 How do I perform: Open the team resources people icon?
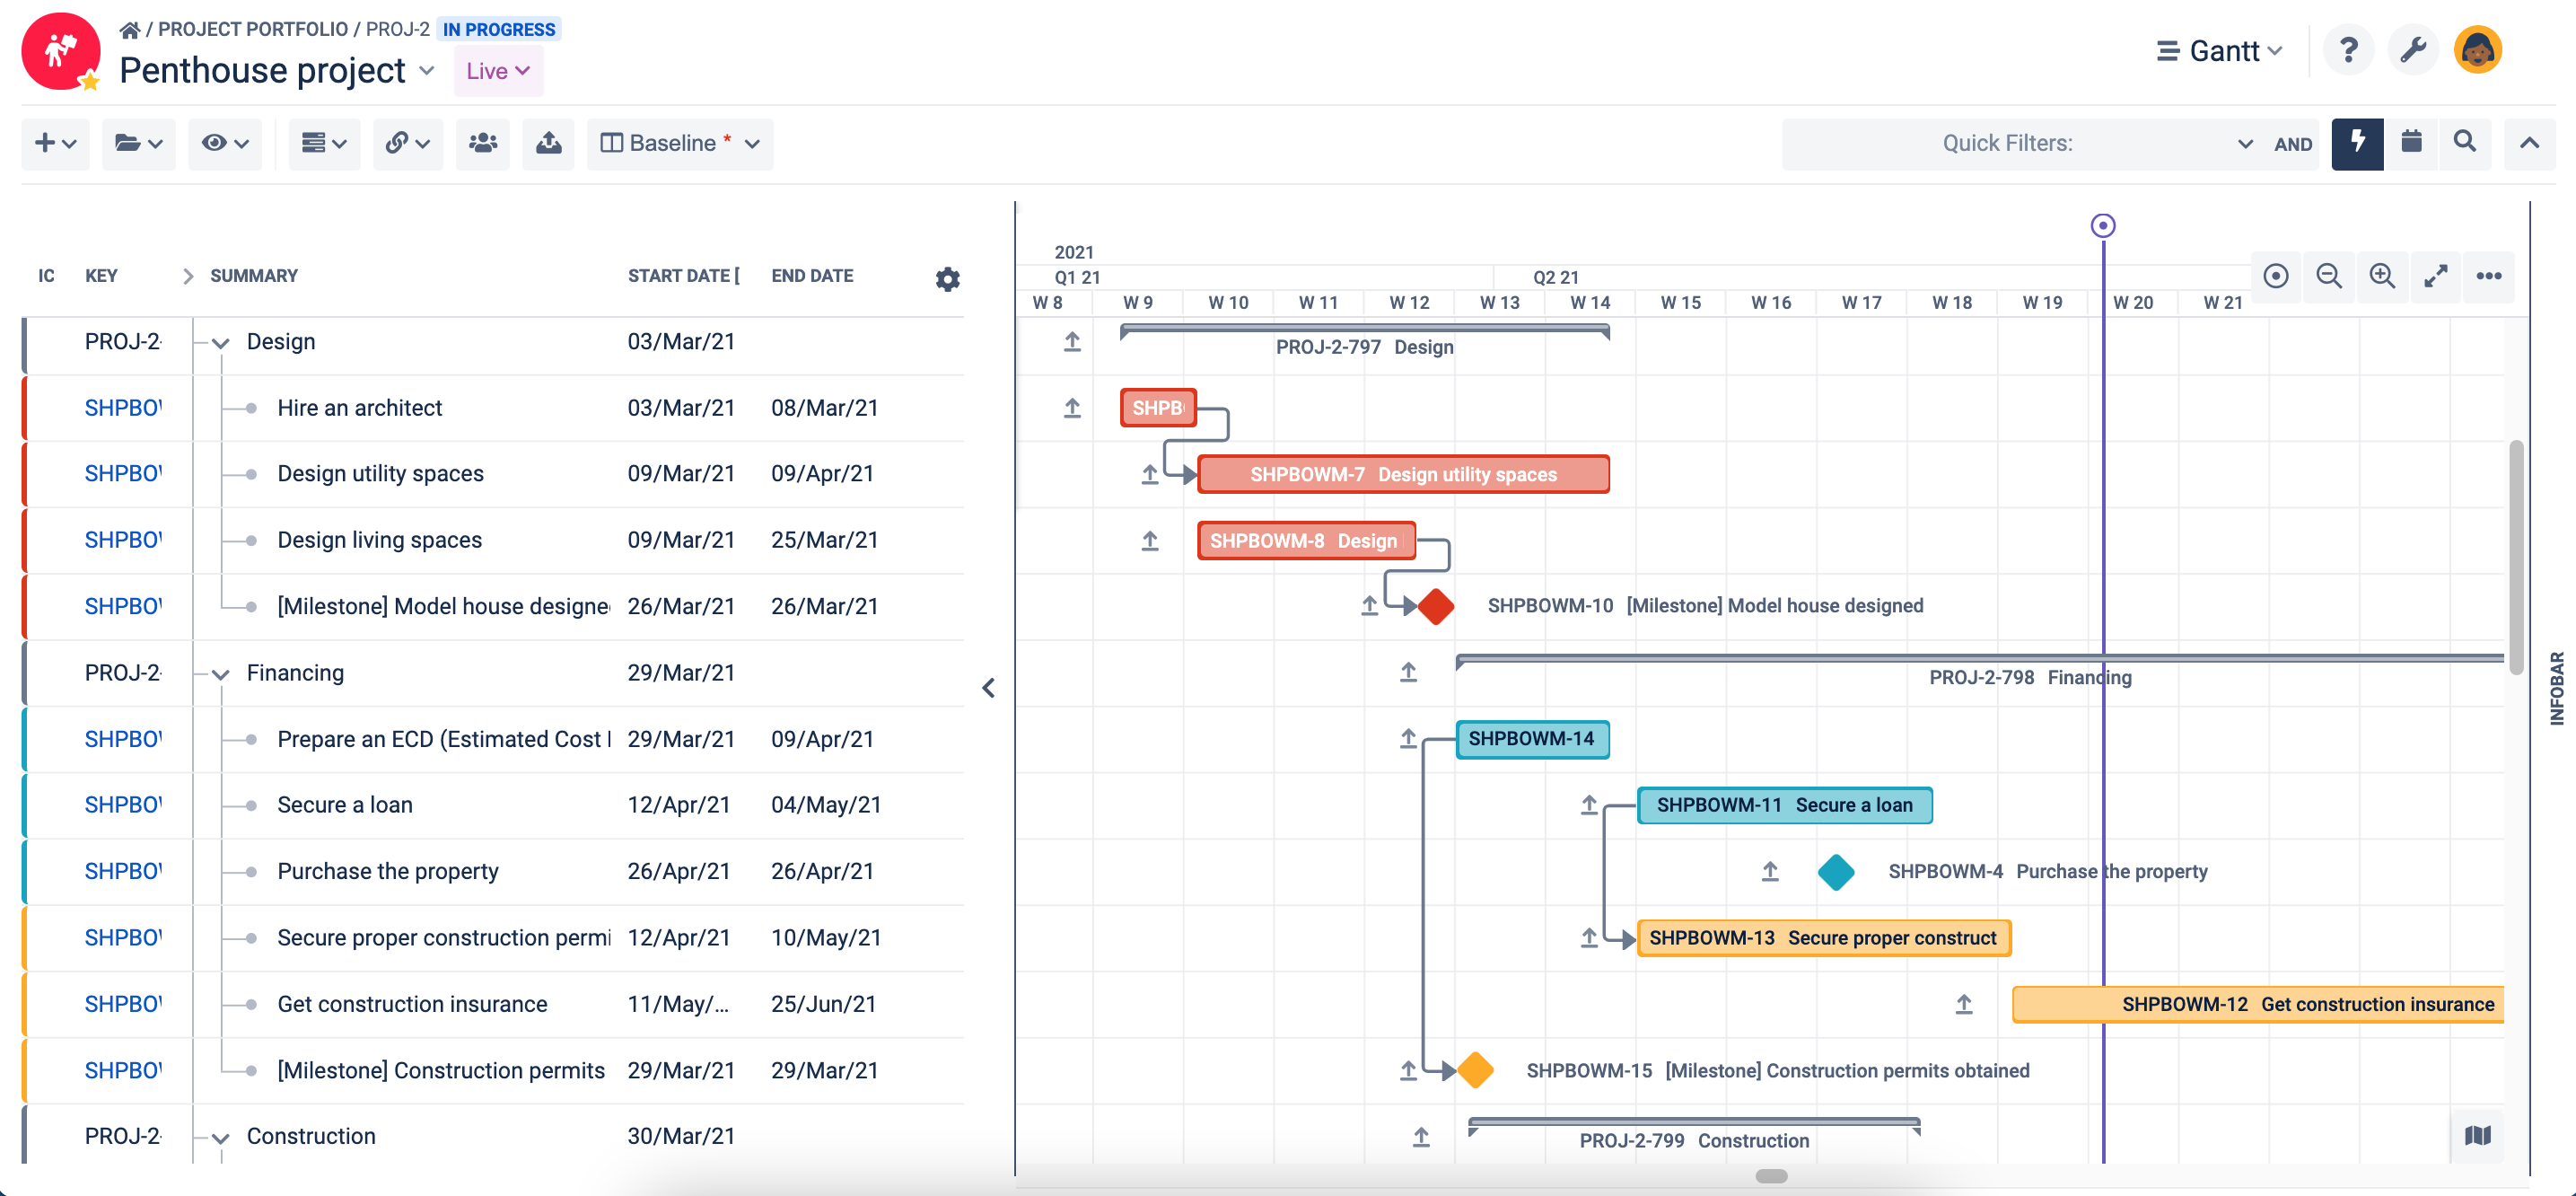[483, 143]
